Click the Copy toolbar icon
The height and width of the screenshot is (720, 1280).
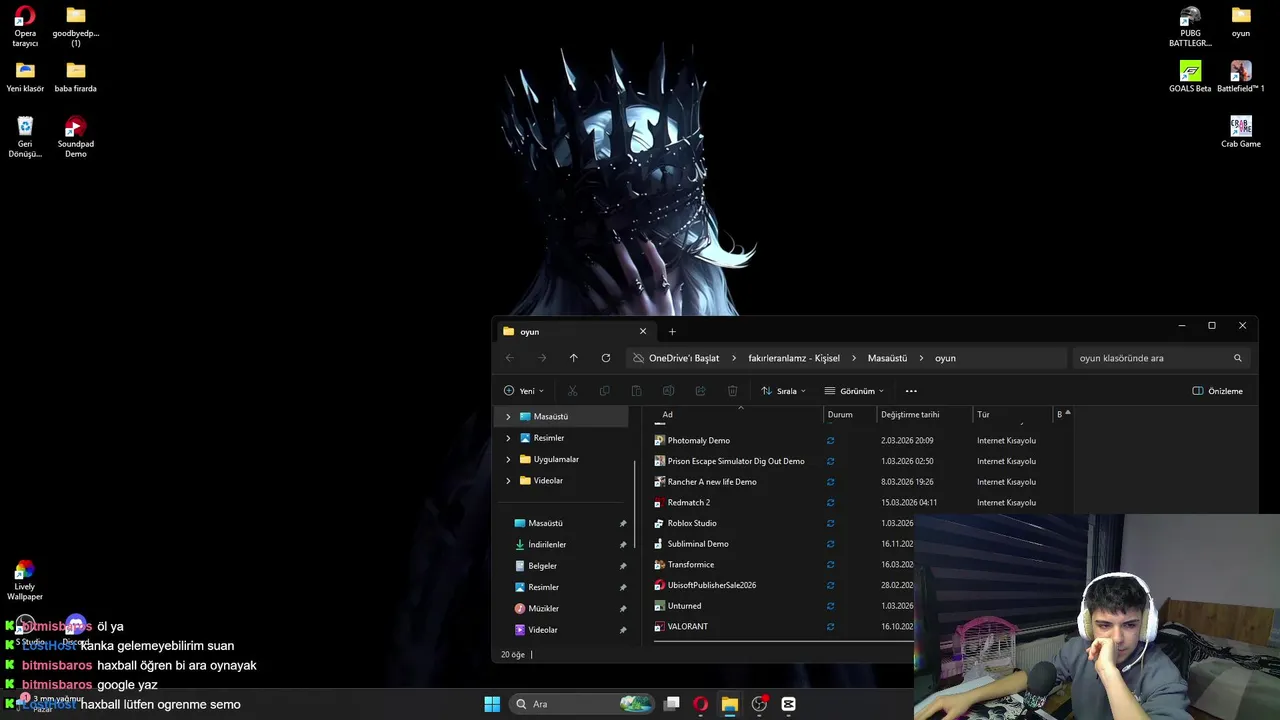click(604, 391)
